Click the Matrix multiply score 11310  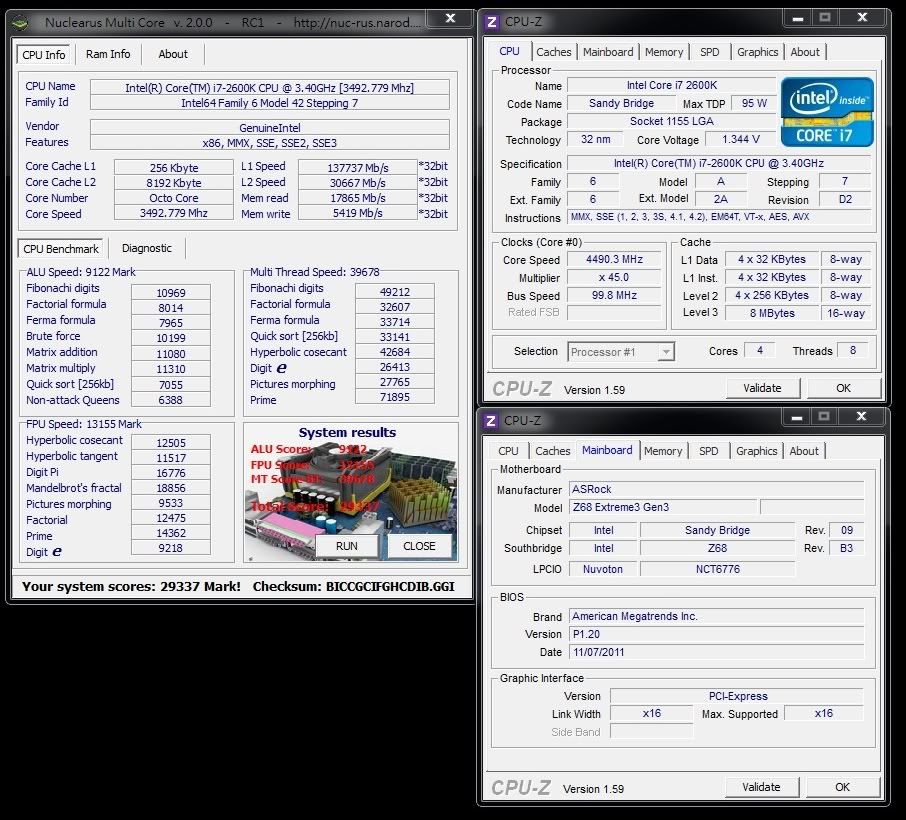tap(170, 369)
